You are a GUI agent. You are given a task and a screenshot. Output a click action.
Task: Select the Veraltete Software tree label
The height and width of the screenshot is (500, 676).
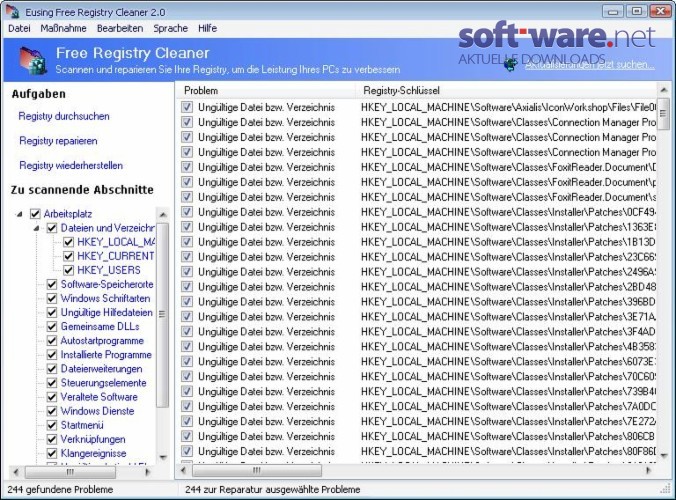point(99,397)
